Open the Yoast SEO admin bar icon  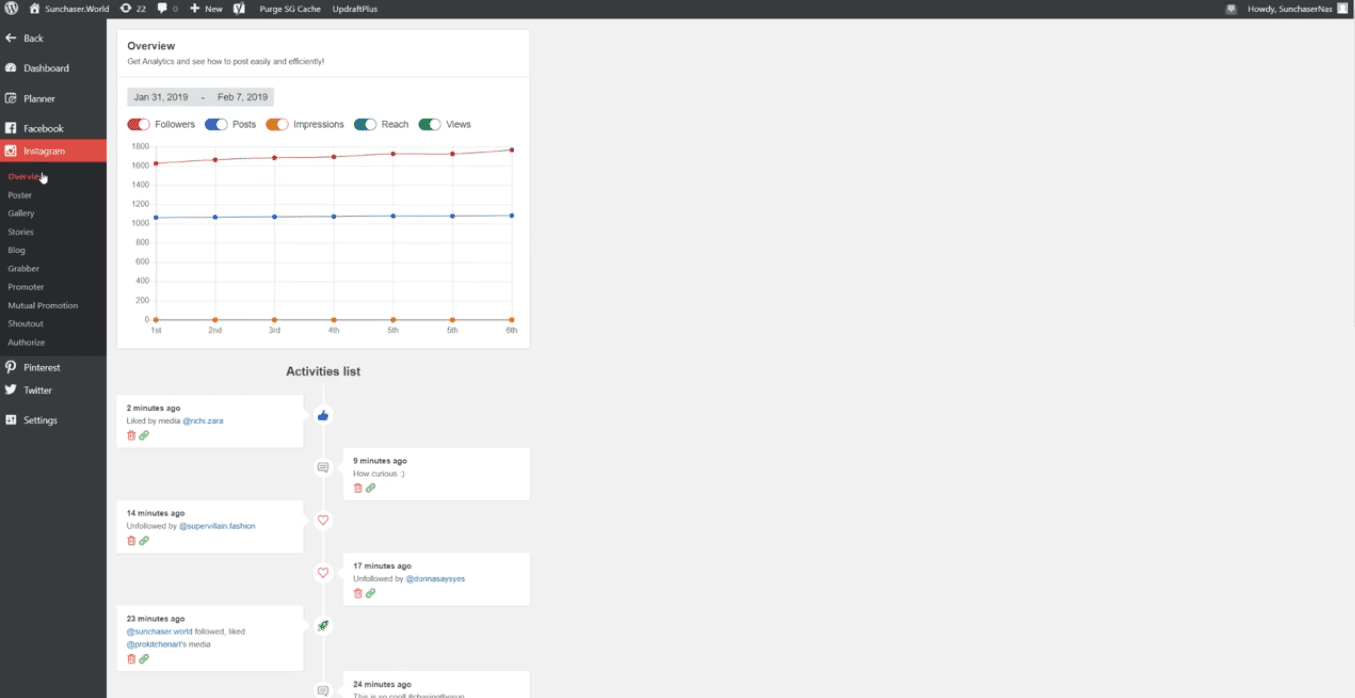click(x=240, y=8)
